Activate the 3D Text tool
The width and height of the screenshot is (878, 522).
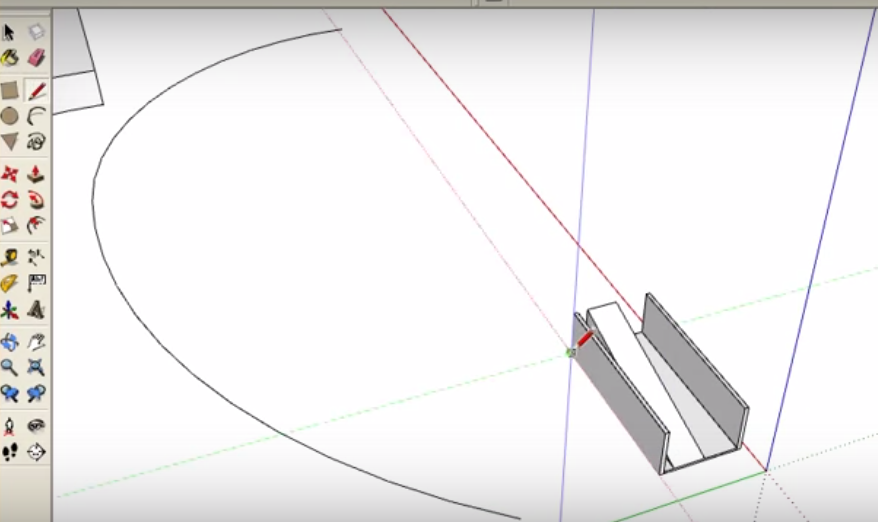[36, 310]
